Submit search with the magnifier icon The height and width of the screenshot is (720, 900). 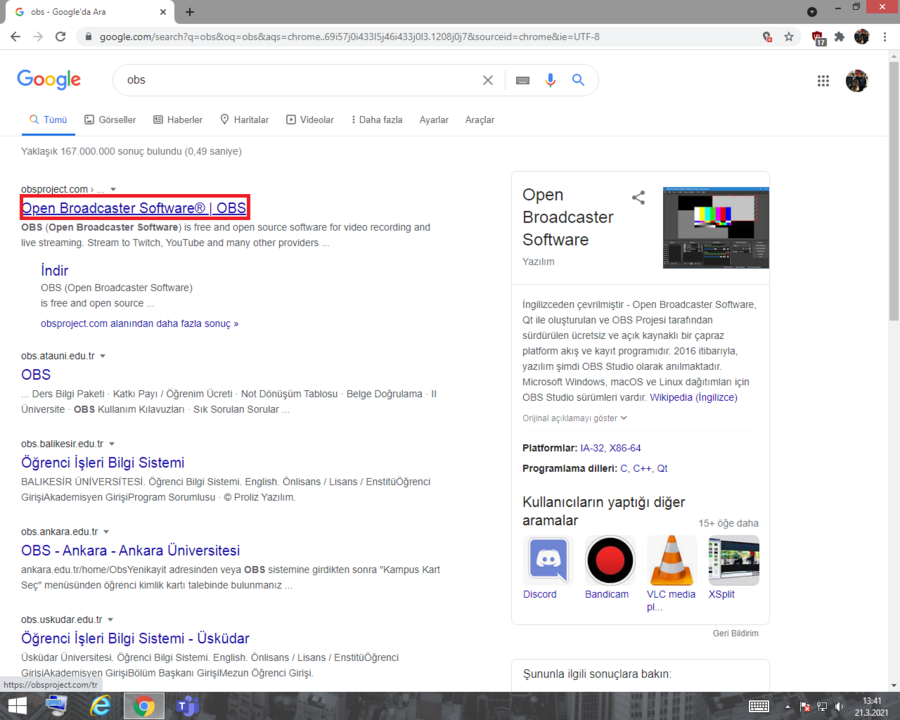pos(578,80)
